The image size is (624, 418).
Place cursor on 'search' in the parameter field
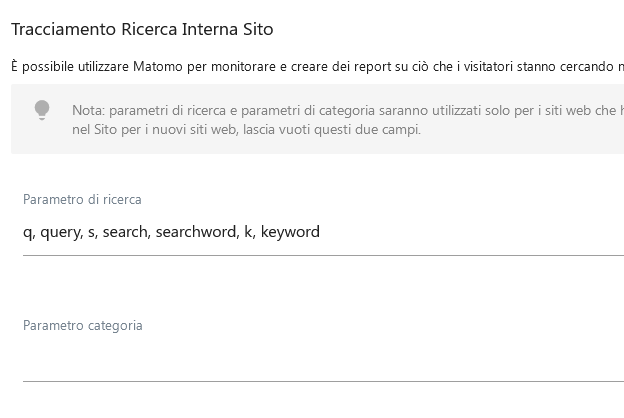click(x=125, y=232)
